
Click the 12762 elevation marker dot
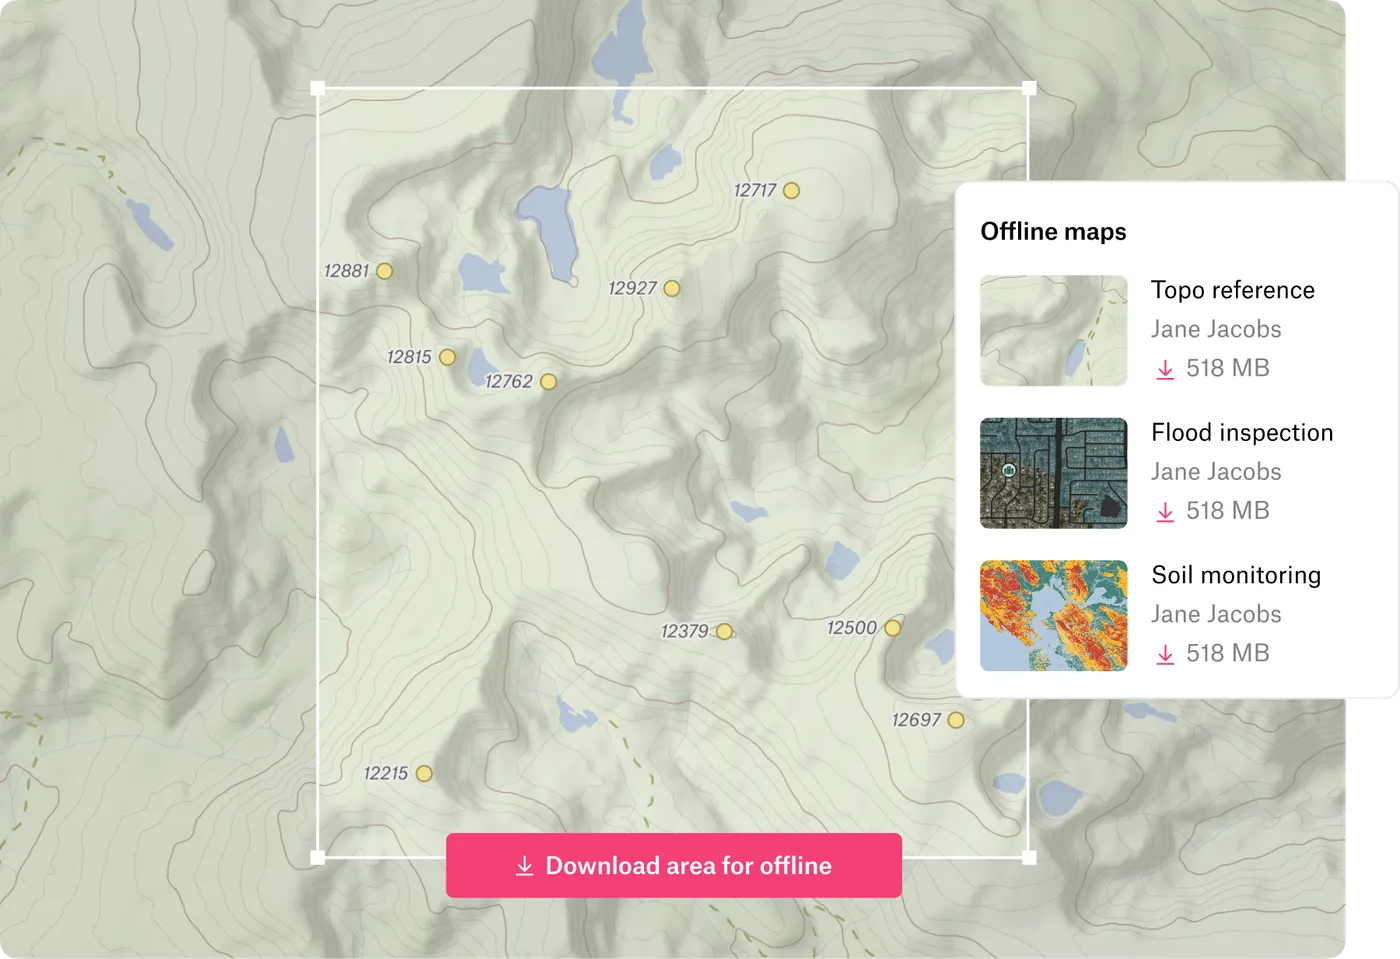[x=548, y=381]
